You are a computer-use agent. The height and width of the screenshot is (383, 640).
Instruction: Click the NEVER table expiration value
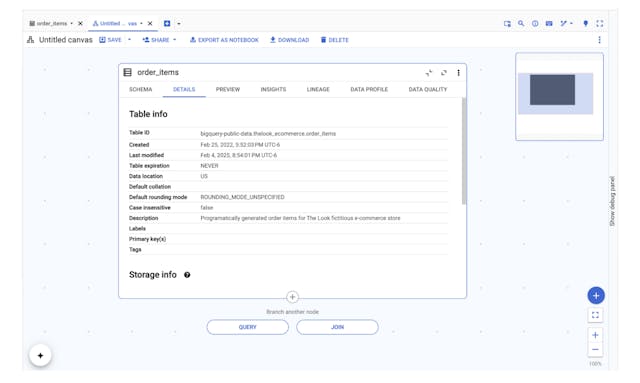click(209, 166)
